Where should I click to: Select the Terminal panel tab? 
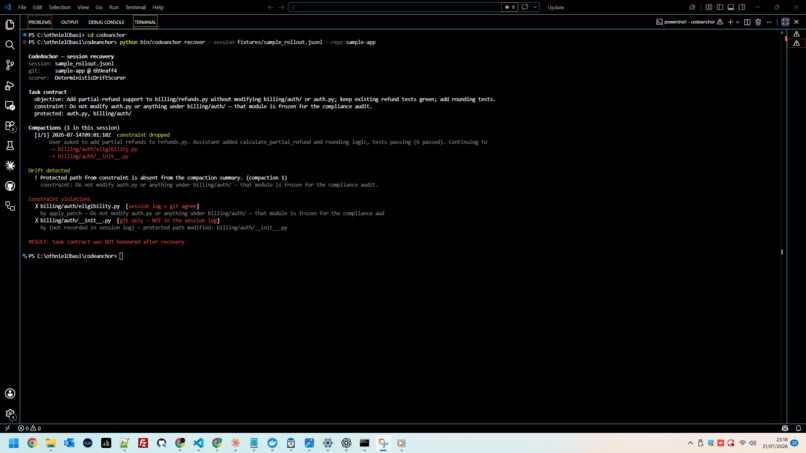click(145, 22)
